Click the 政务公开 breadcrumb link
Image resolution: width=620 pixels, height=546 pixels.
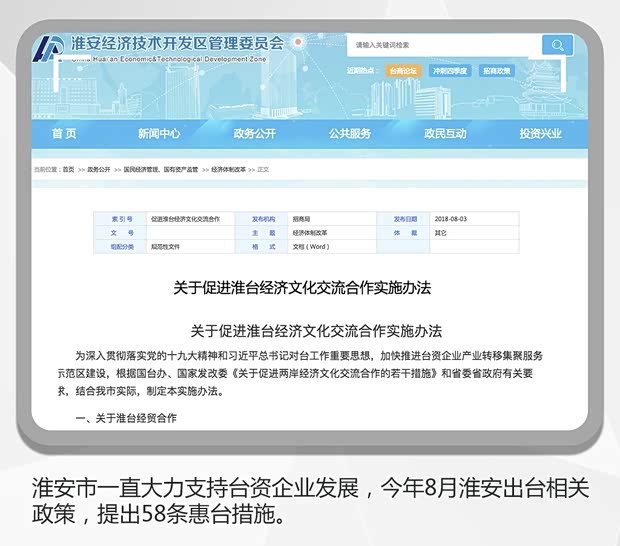98,170
